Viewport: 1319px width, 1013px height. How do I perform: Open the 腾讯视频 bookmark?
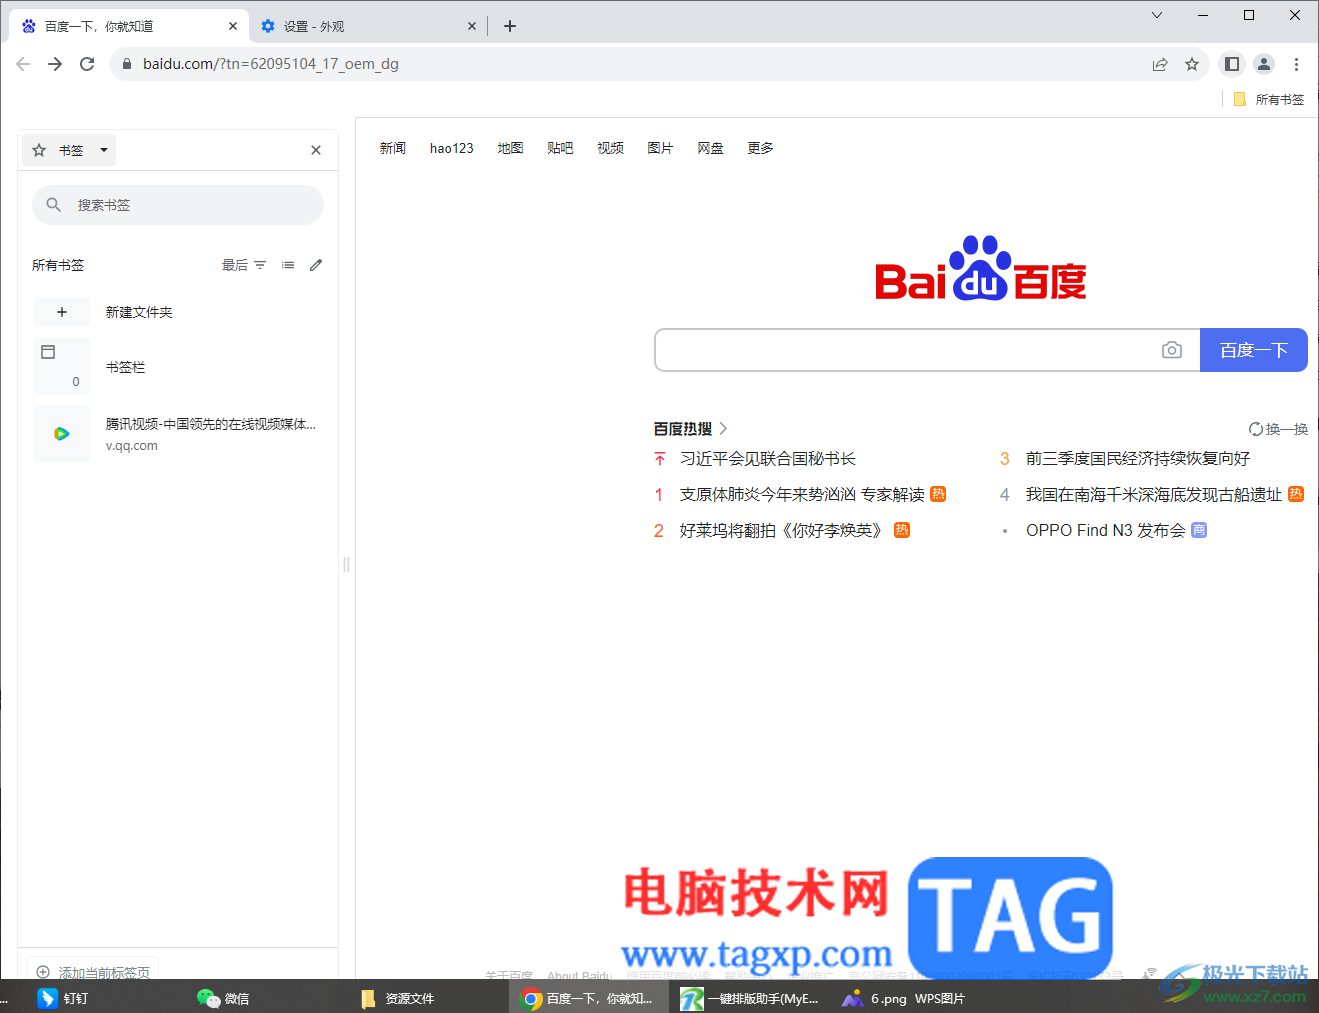(178, 434)
